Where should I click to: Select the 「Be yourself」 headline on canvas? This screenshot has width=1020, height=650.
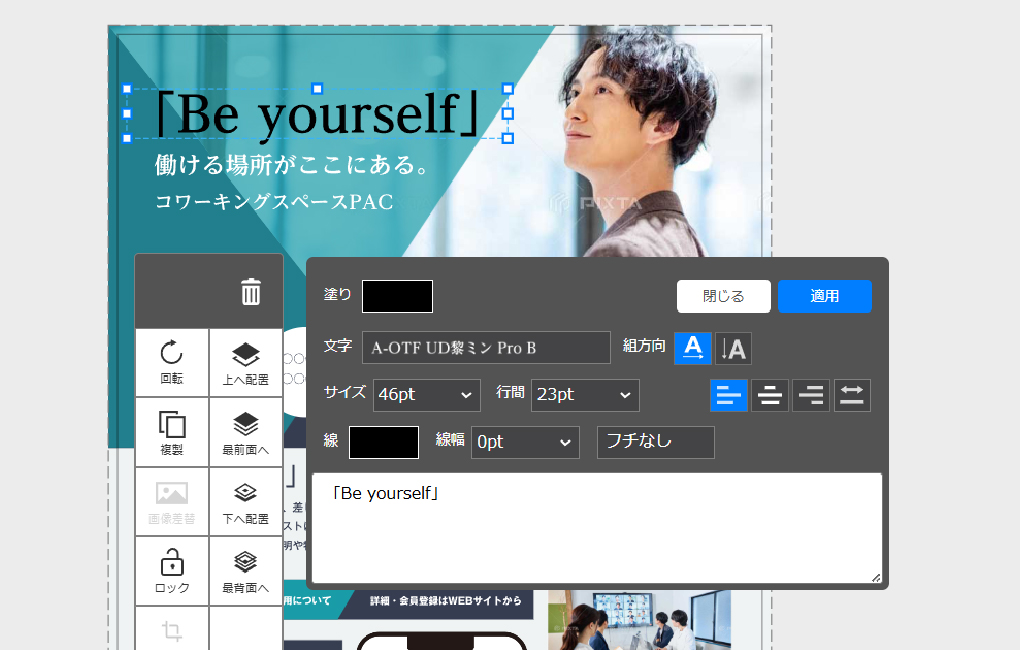pyautogui.click(x=317, y=115)
